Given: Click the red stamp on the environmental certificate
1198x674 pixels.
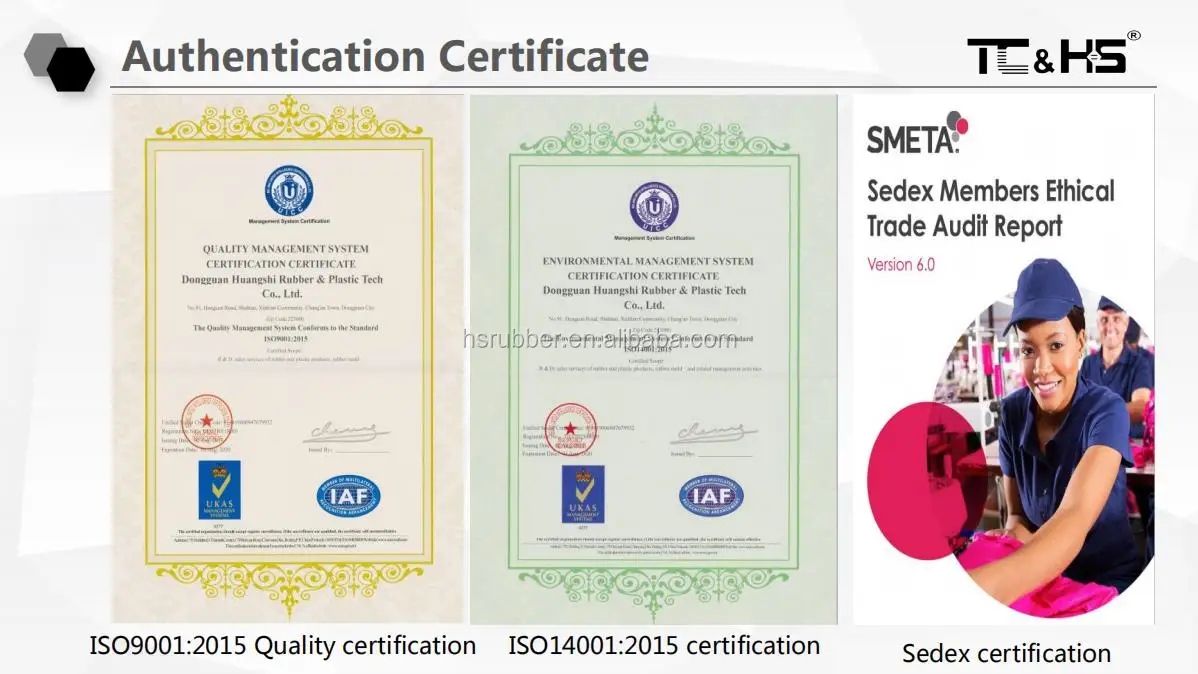Looking at the screenshot, I should click(x=571, y=429).
